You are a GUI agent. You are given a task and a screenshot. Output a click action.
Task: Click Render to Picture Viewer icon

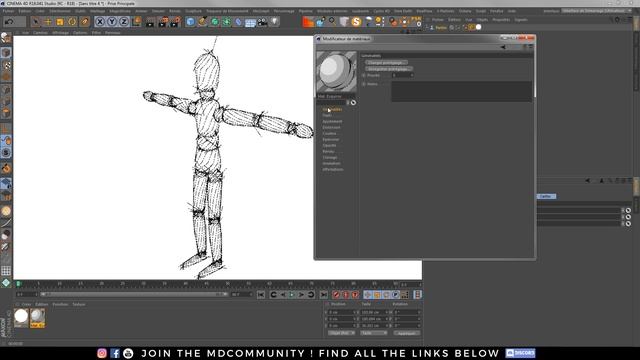point(163,22)
